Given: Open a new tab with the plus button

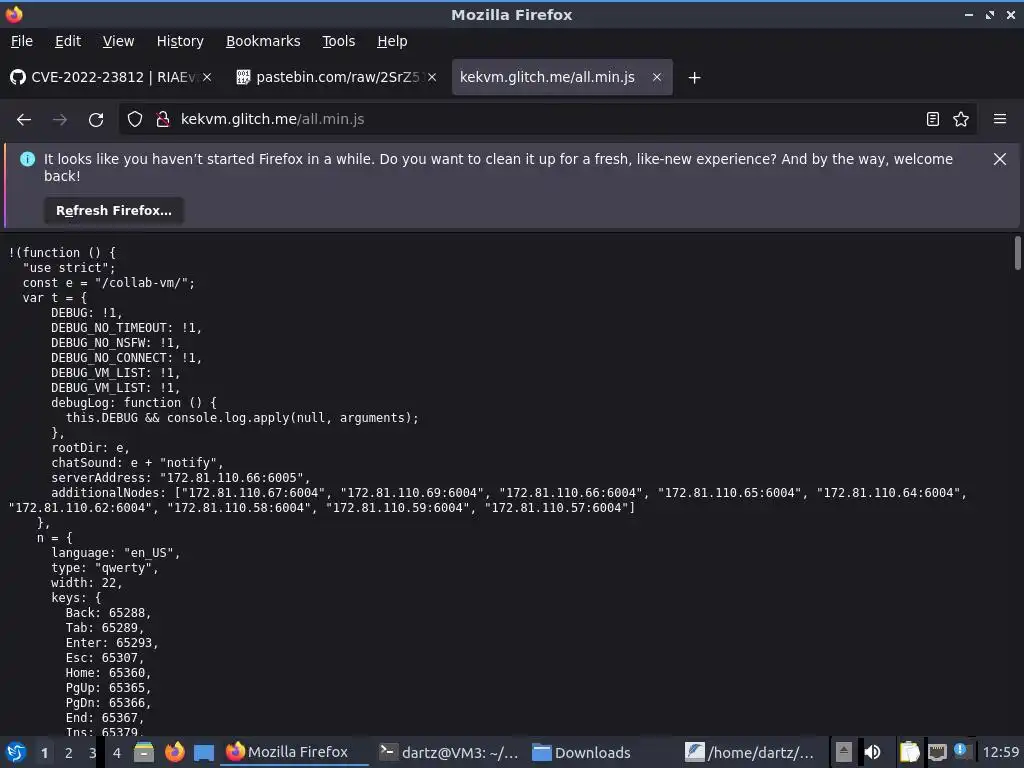Looking at the screenshot, I should (694, 78).
